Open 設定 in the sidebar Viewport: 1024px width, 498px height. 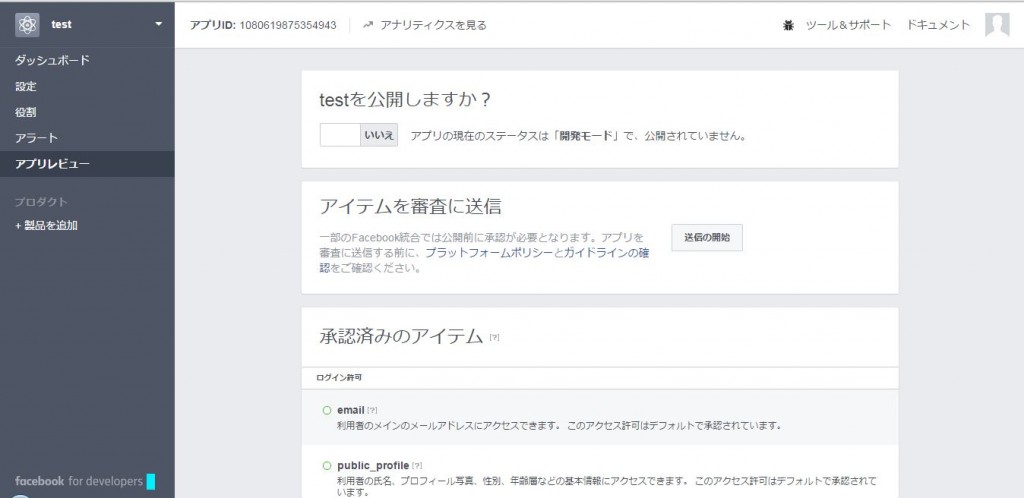coord(26,86)
